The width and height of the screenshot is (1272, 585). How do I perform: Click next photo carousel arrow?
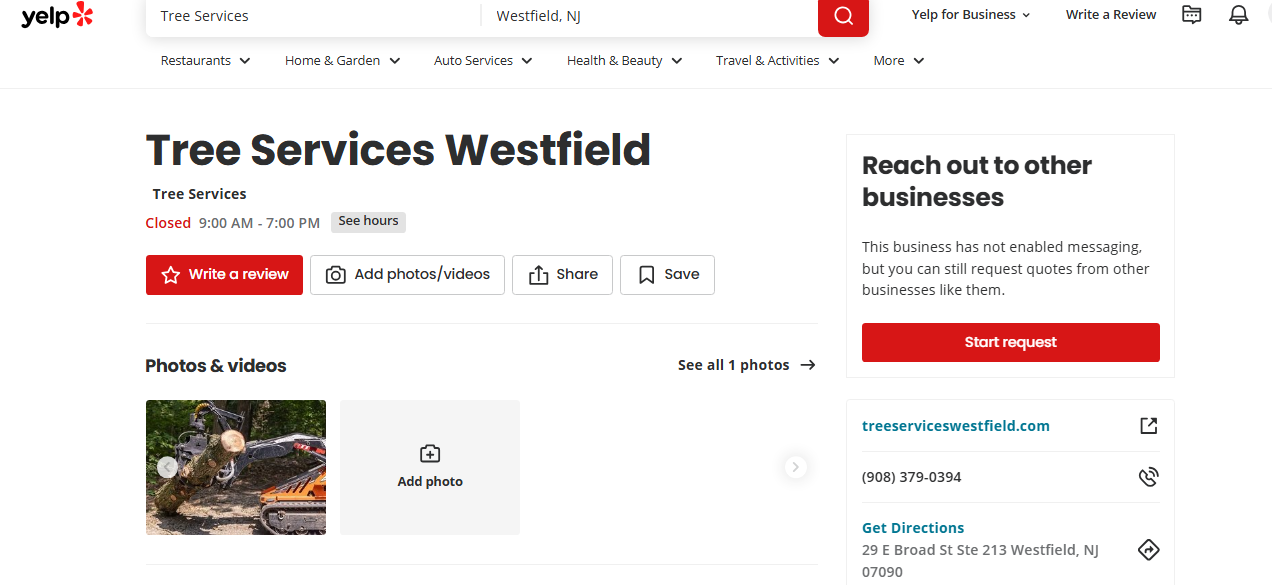click(796, 467)
